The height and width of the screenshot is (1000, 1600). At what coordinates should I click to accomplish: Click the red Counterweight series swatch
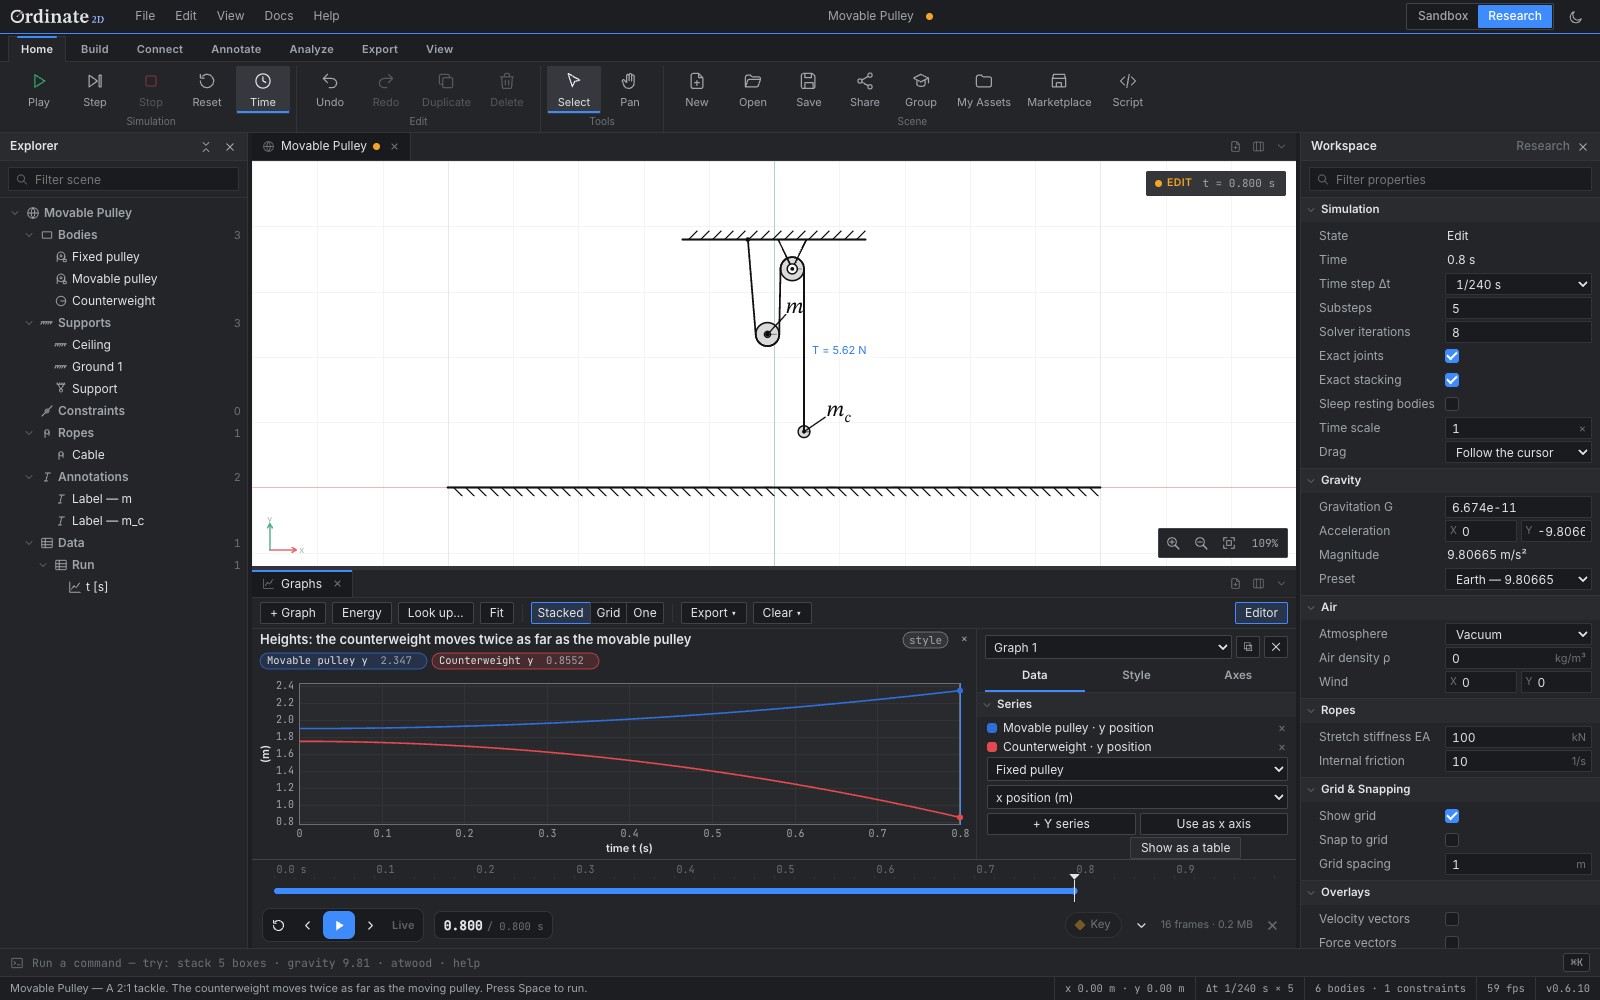tap(992, 747)
